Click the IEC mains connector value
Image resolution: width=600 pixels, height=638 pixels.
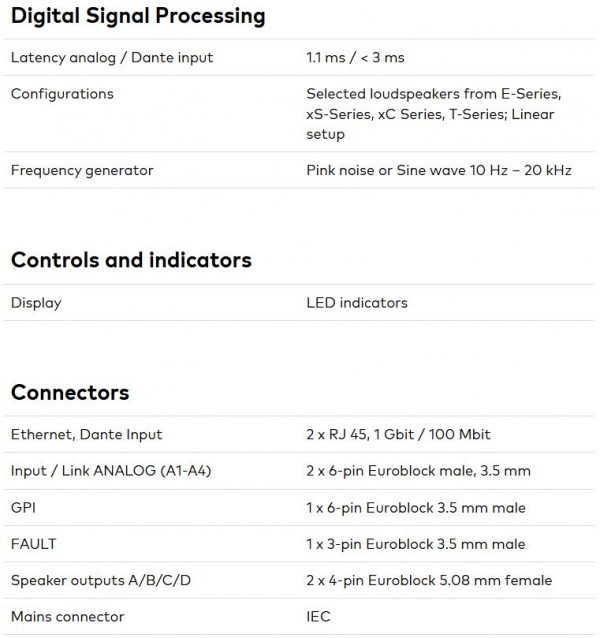(319, 617)
